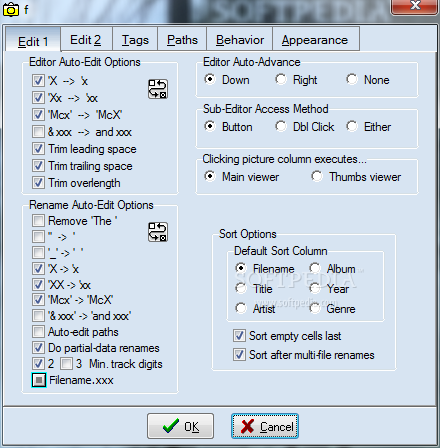This screenshot has height=448, width=440.
Task: Set auto-advance to None
Action: 352,79
